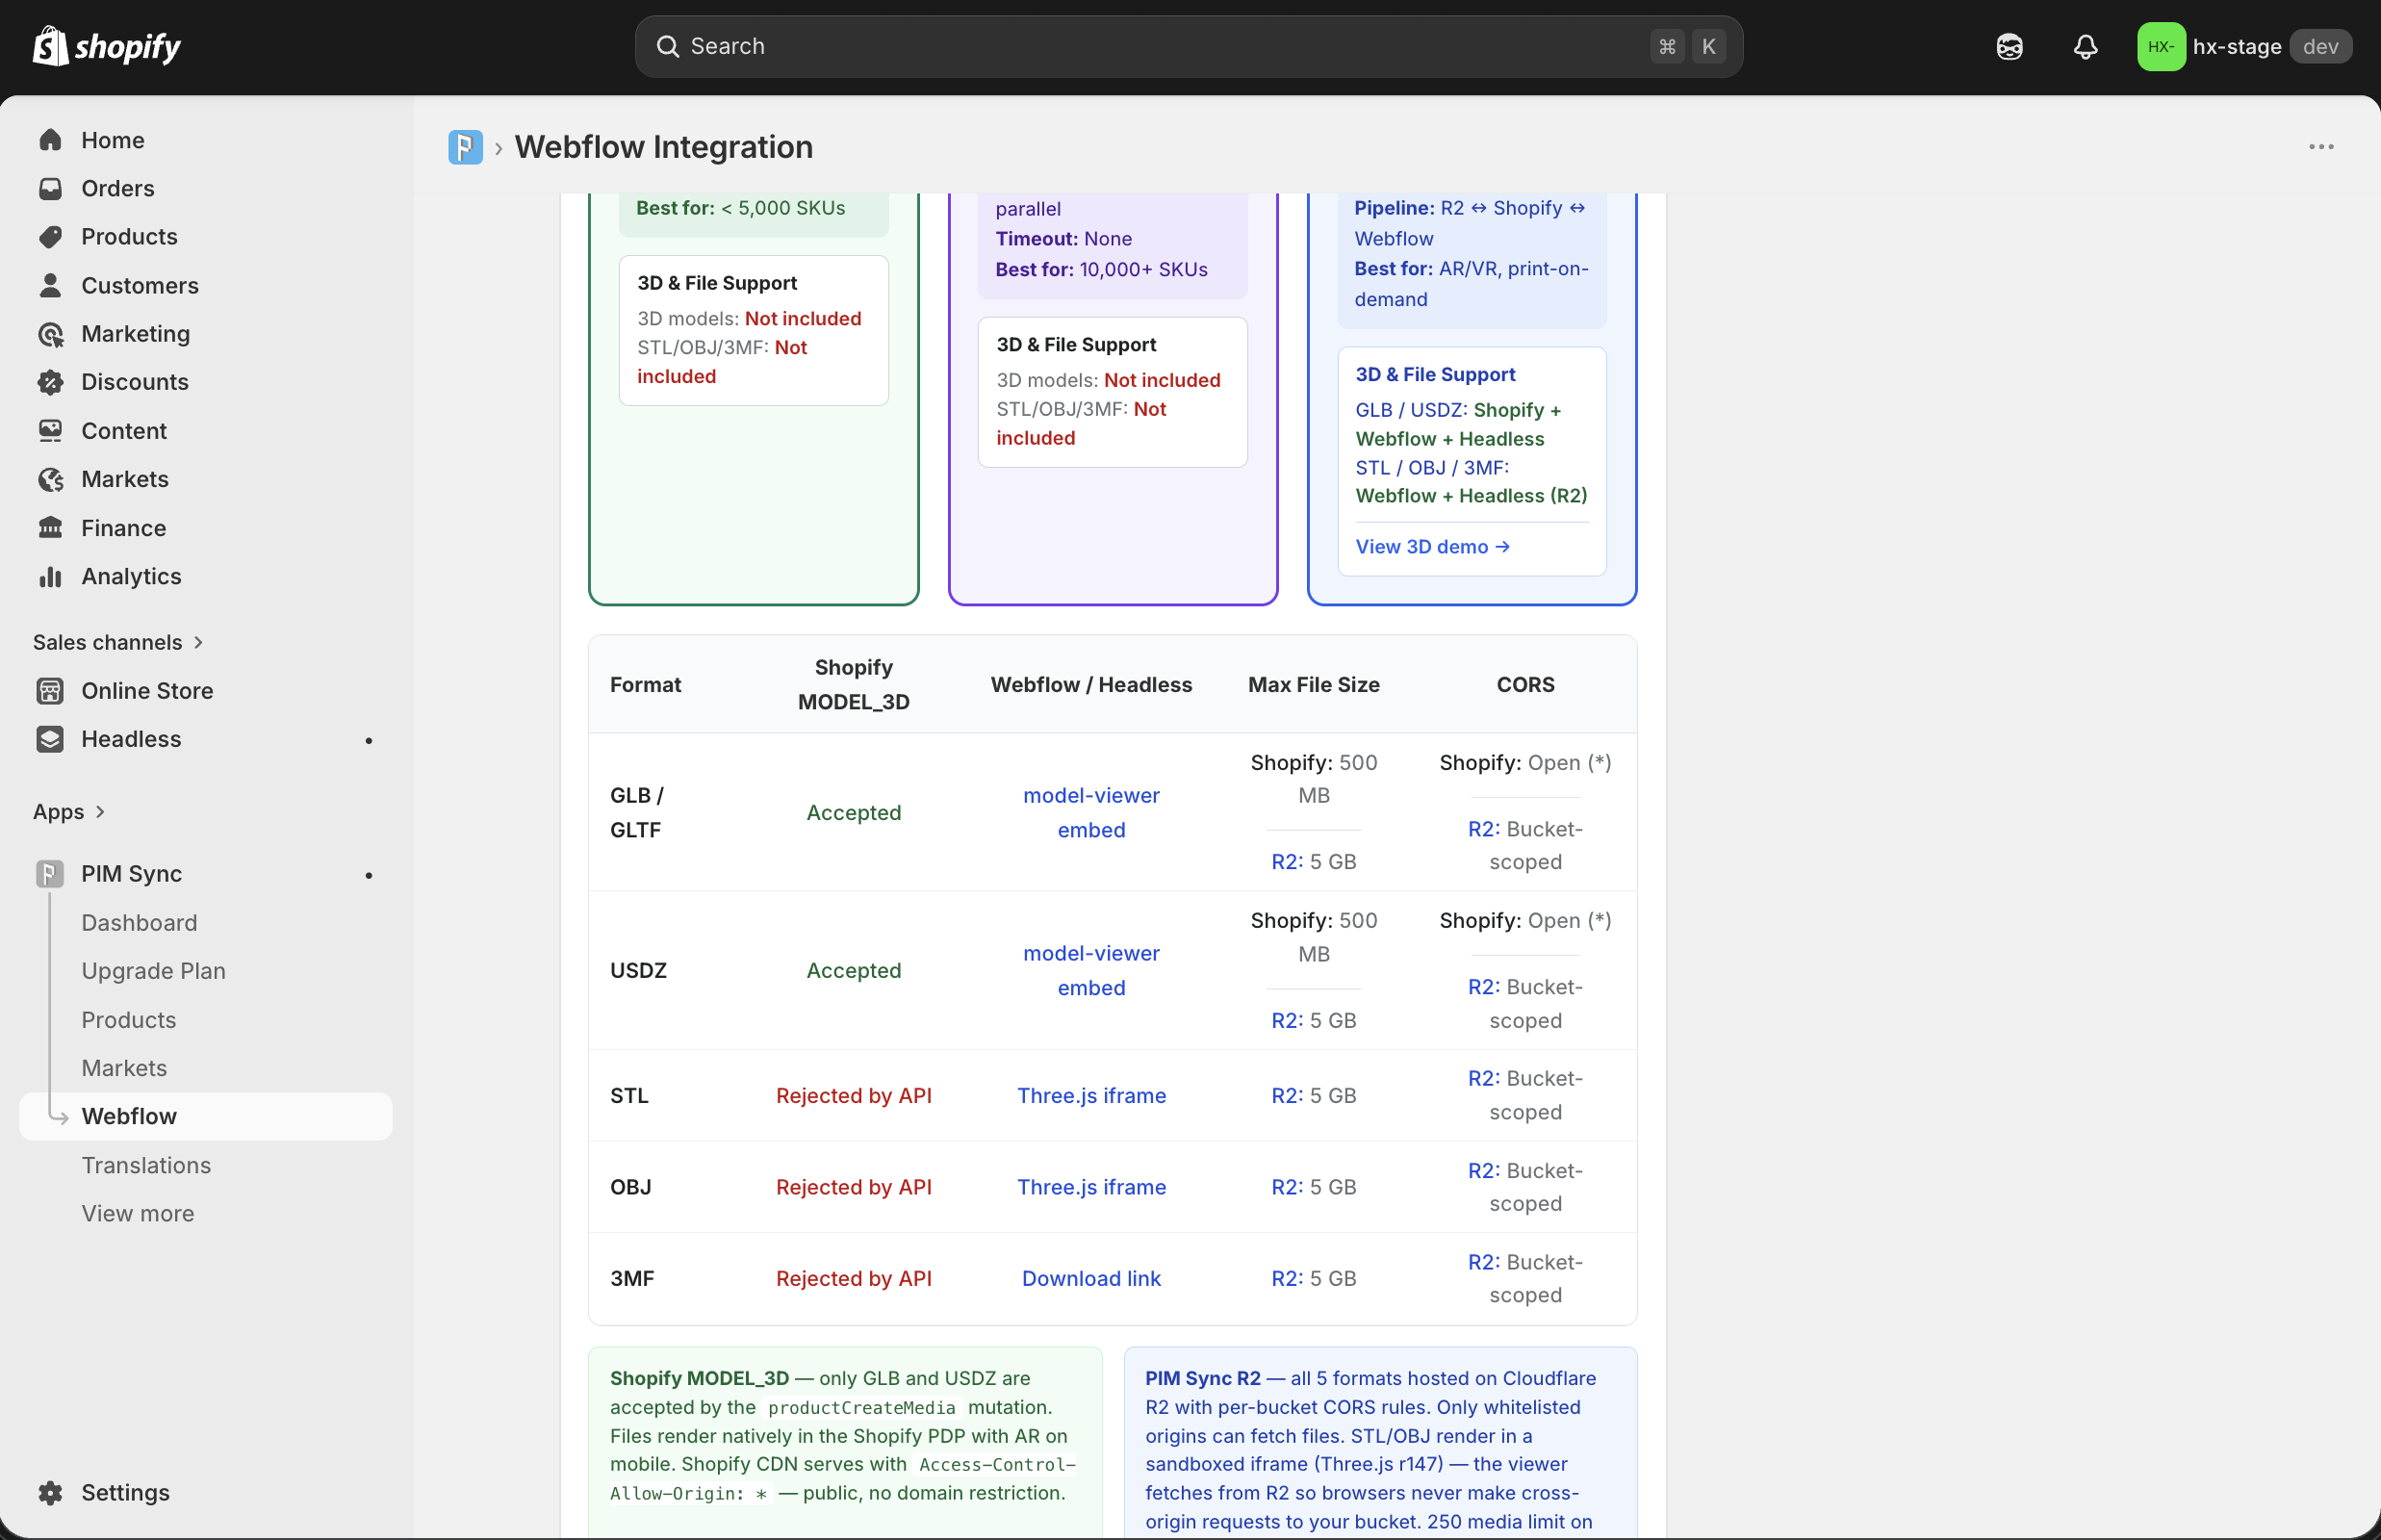Screen dimensions: 2381x1540
Task: Click Three.js iframe link in OBJ row
Action: 1091,1187
